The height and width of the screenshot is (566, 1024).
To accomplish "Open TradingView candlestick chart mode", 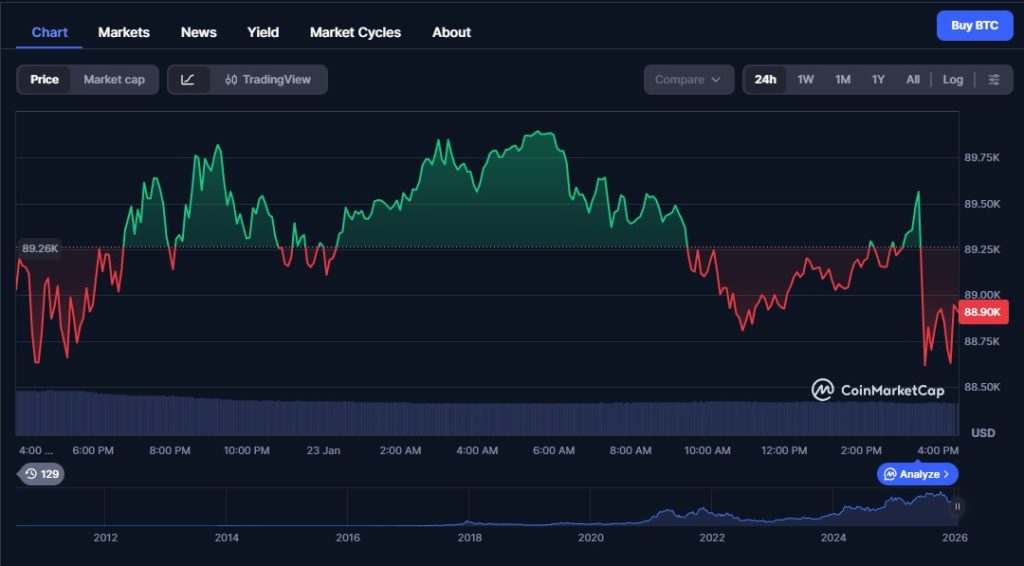I will click(268, 80).
